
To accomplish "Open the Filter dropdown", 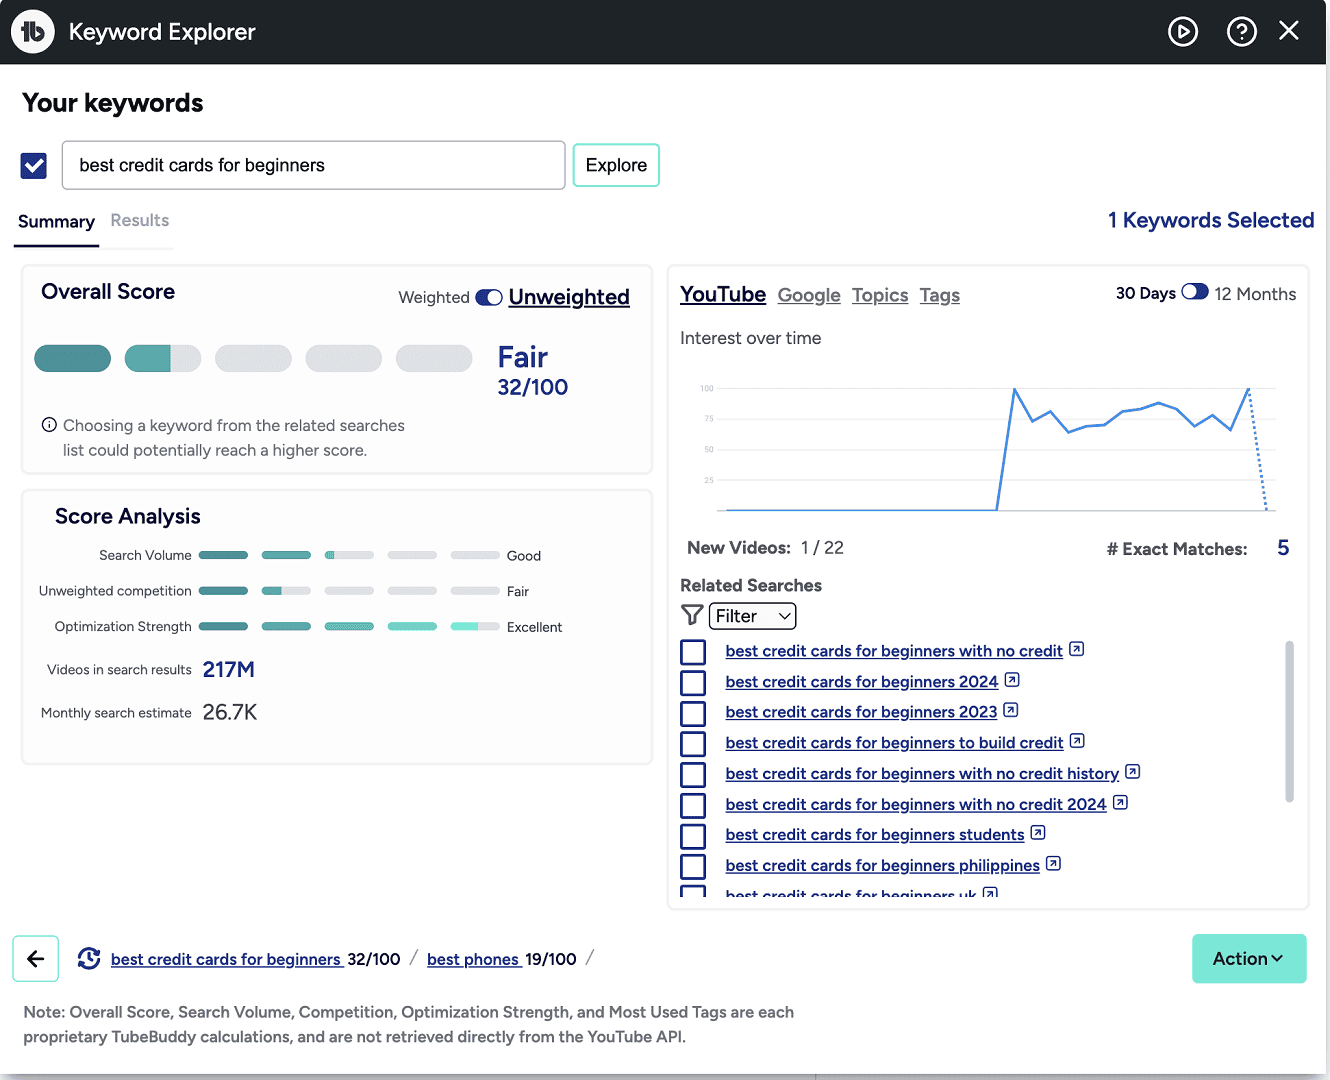I will coord(752,616).
